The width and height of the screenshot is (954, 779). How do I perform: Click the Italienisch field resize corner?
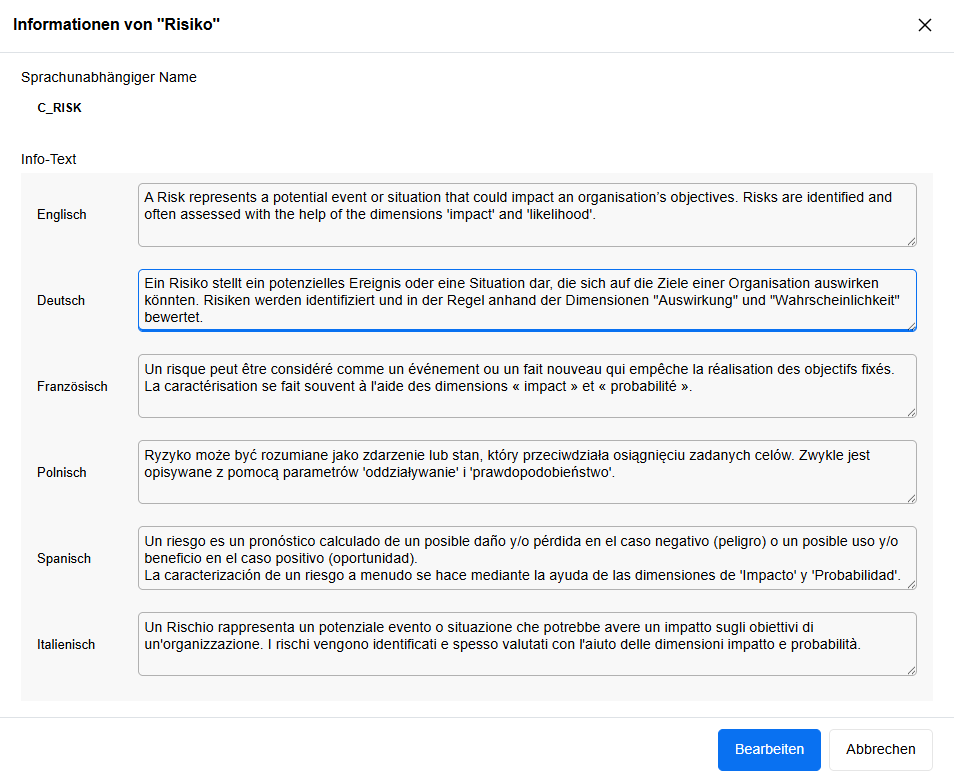(911, 670)
